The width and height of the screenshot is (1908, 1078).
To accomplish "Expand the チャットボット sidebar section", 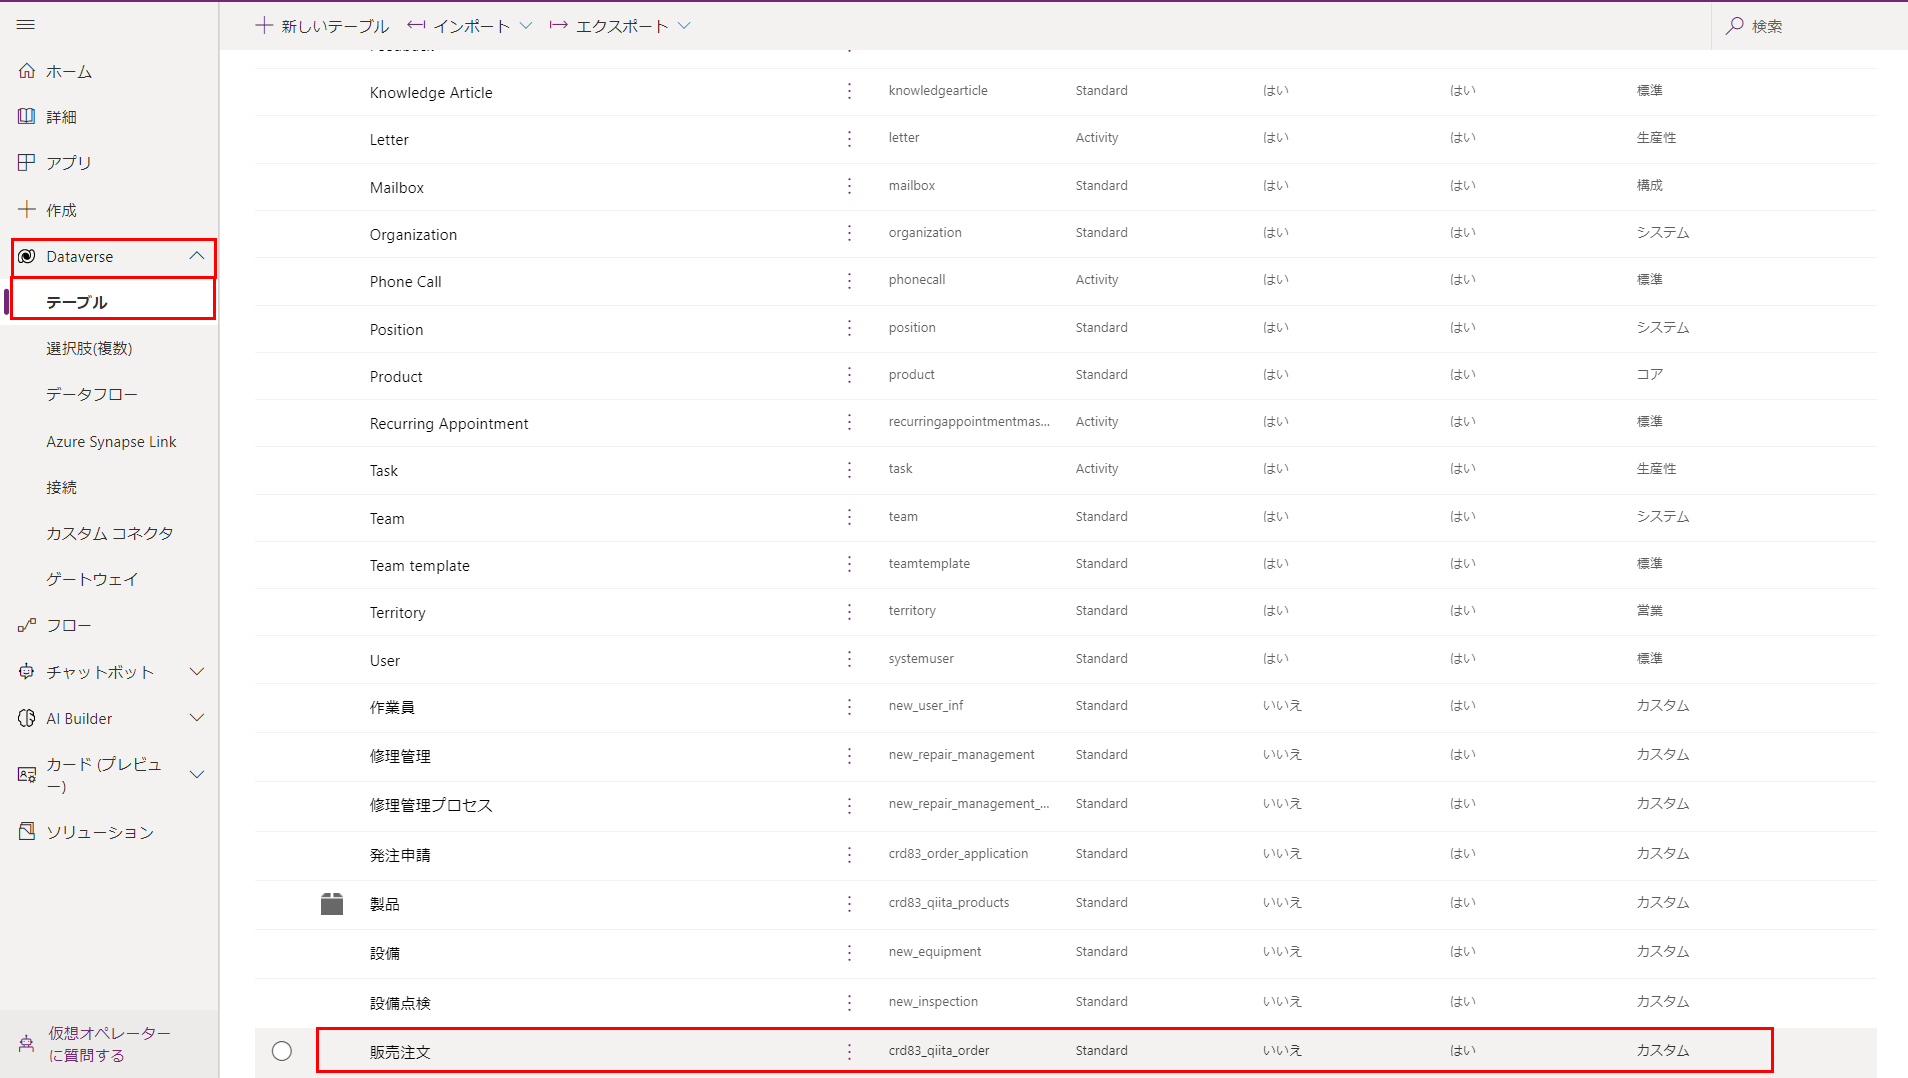I will tap(197, 671).
